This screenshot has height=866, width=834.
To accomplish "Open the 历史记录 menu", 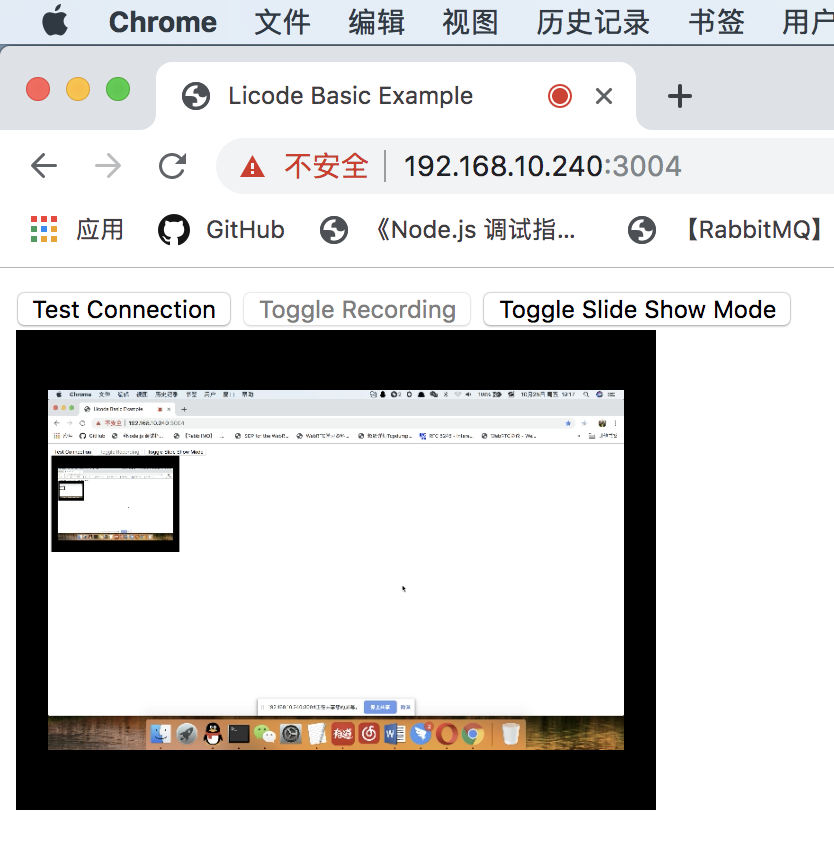I will coord(593,22).
